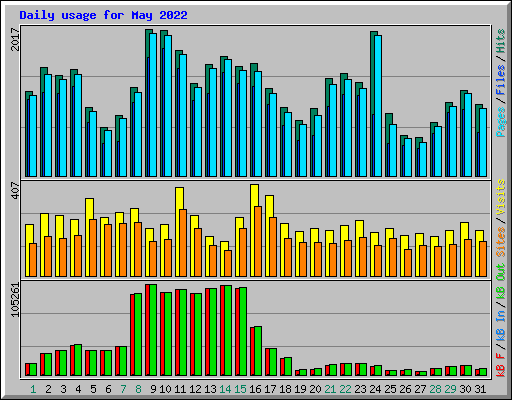Click day 29 on the x-axis
The width and height of the screenshot is (512, 400).
click(x=450, y=389)
